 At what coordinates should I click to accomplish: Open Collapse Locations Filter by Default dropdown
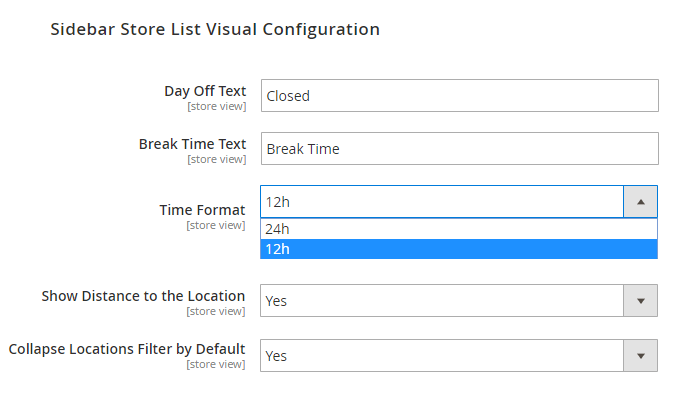point(441,355)
